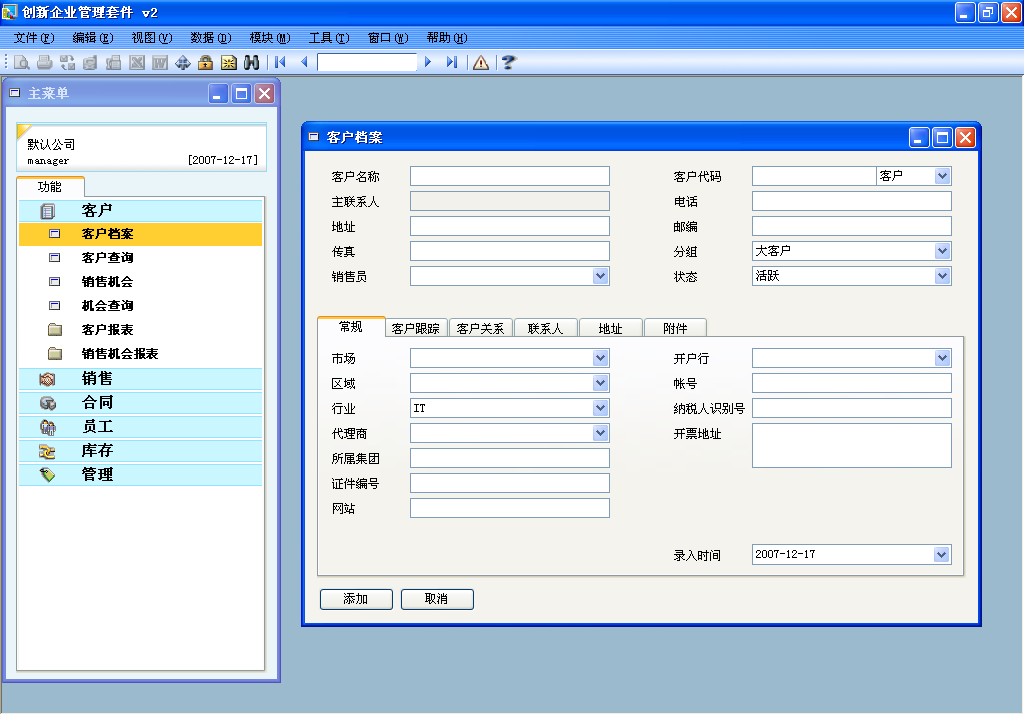Click the four-way arrows toolbar icon
Screen dimensions: 1024x715
click(182, 62)
